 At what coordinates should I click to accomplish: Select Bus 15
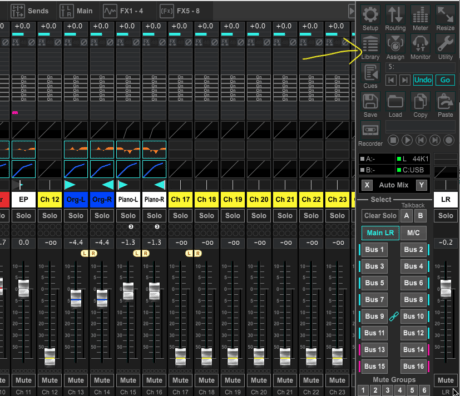374,366
